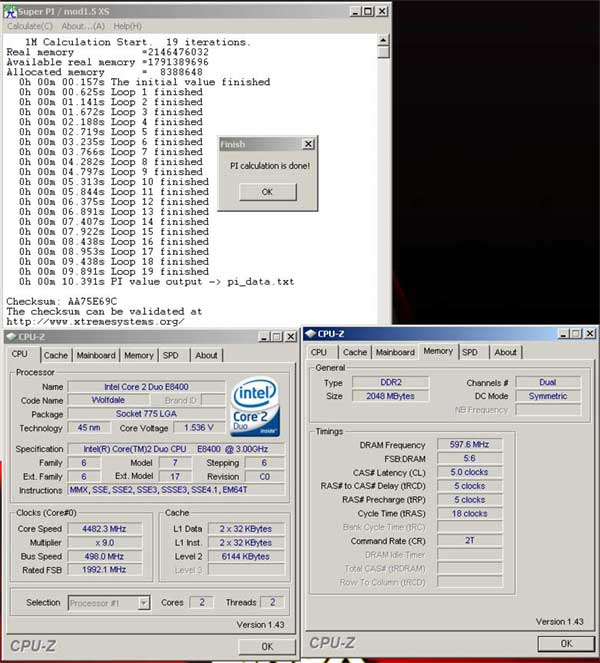Click the CPU-Z icon in left window title bar
The image size is (600, 663).
point(11,337)
